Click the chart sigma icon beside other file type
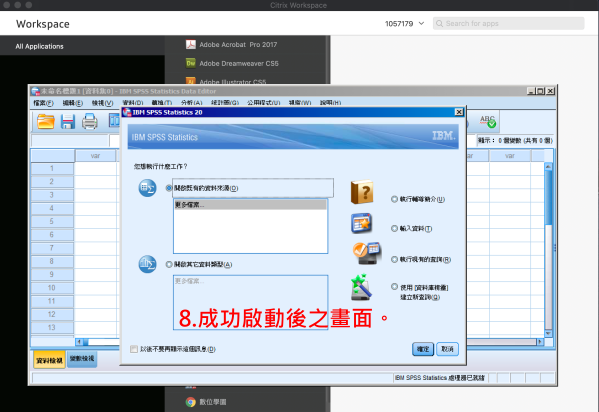Screen dimensions: 599x412 pyautogui.click(x=147, y=264)
